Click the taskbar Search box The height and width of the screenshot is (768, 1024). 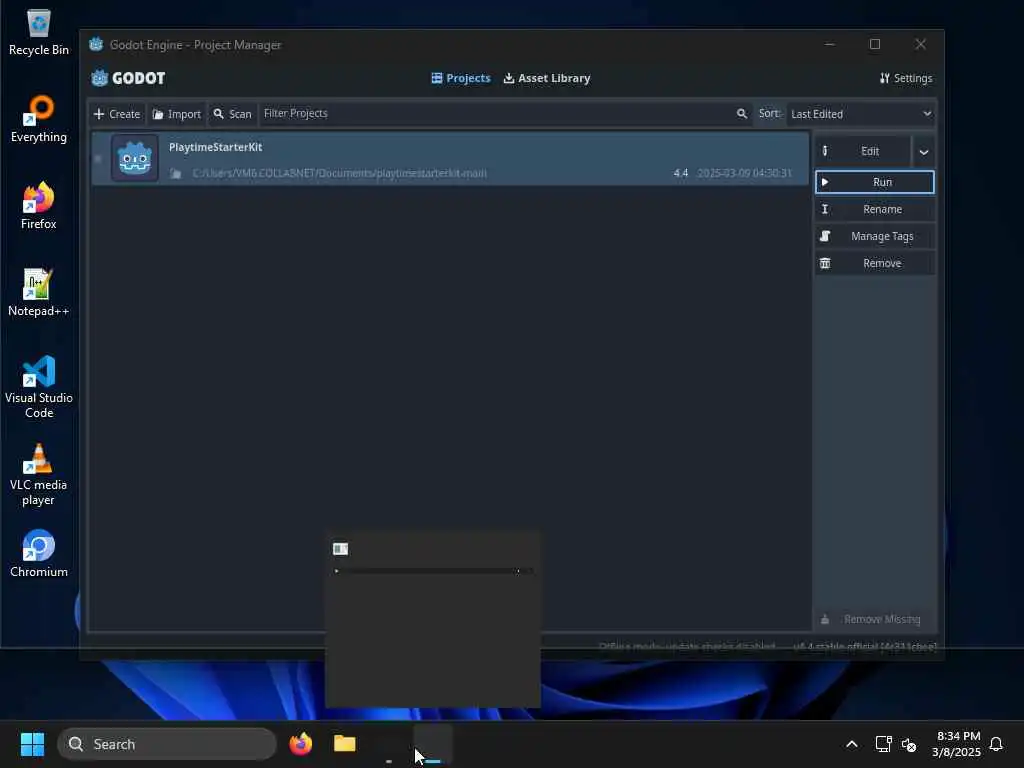click(x=167, y=744)
